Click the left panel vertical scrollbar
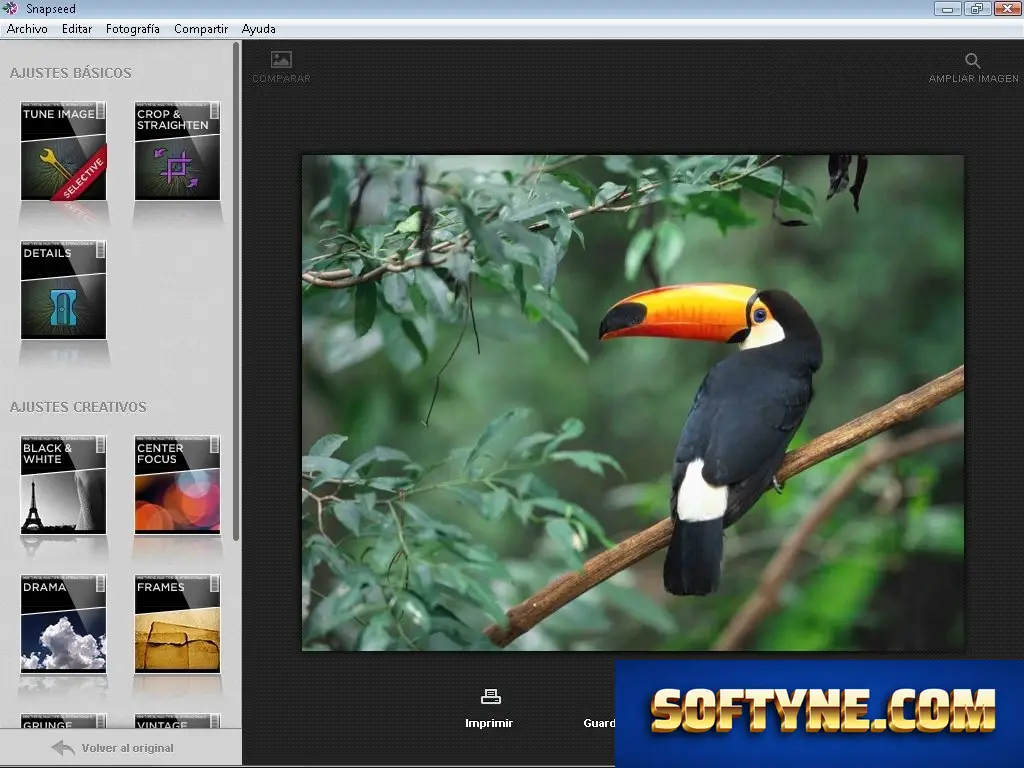1024x768 pixels. coord(236,291)
